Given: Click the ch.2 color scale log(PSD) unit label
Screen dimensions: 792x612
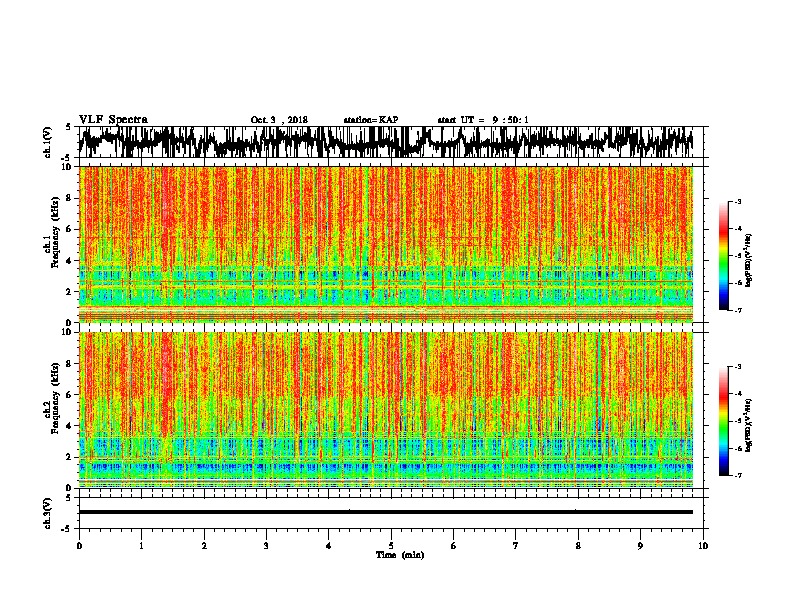Looking at the screenshot, I should click(749, 425).
